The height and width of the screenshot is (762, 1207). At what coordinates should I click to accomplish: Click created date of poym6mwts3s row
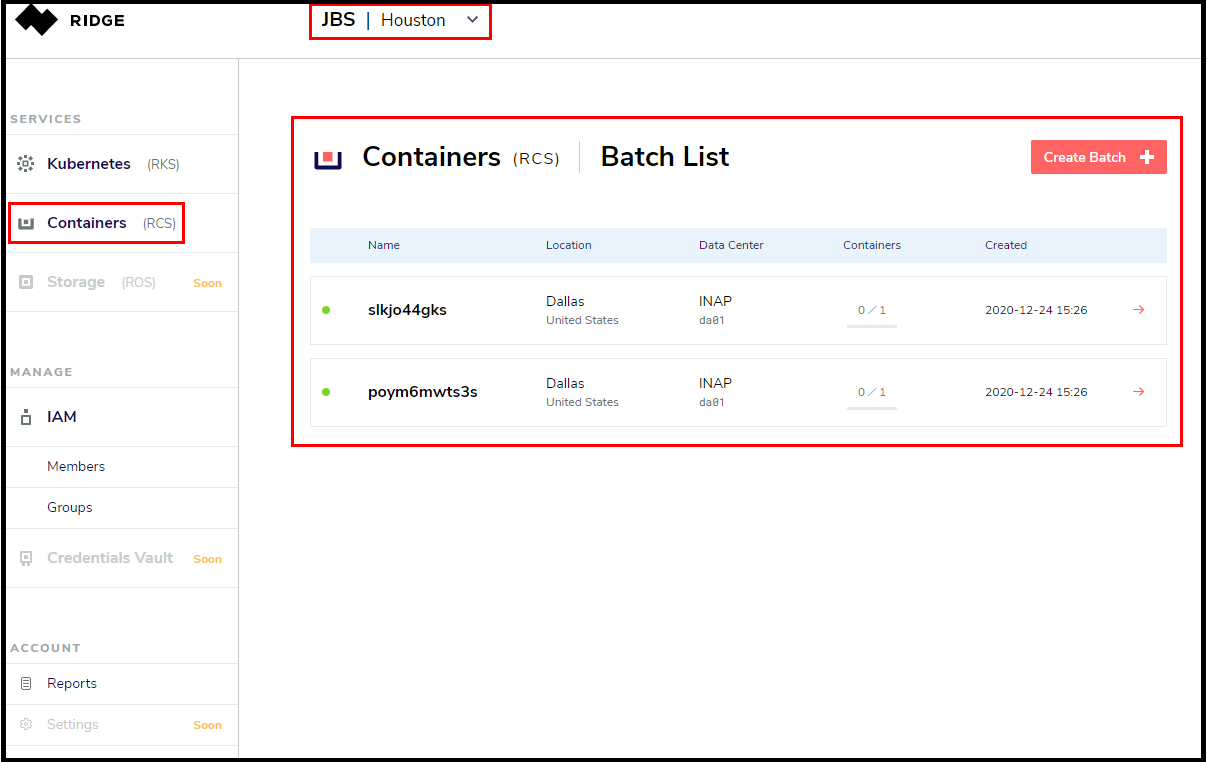coord(1036,392)
